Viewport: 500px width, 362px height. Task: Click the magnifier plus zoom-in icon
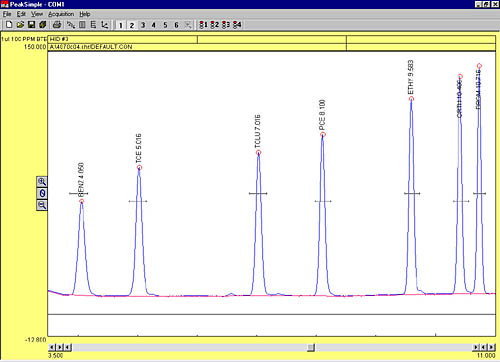42,182
